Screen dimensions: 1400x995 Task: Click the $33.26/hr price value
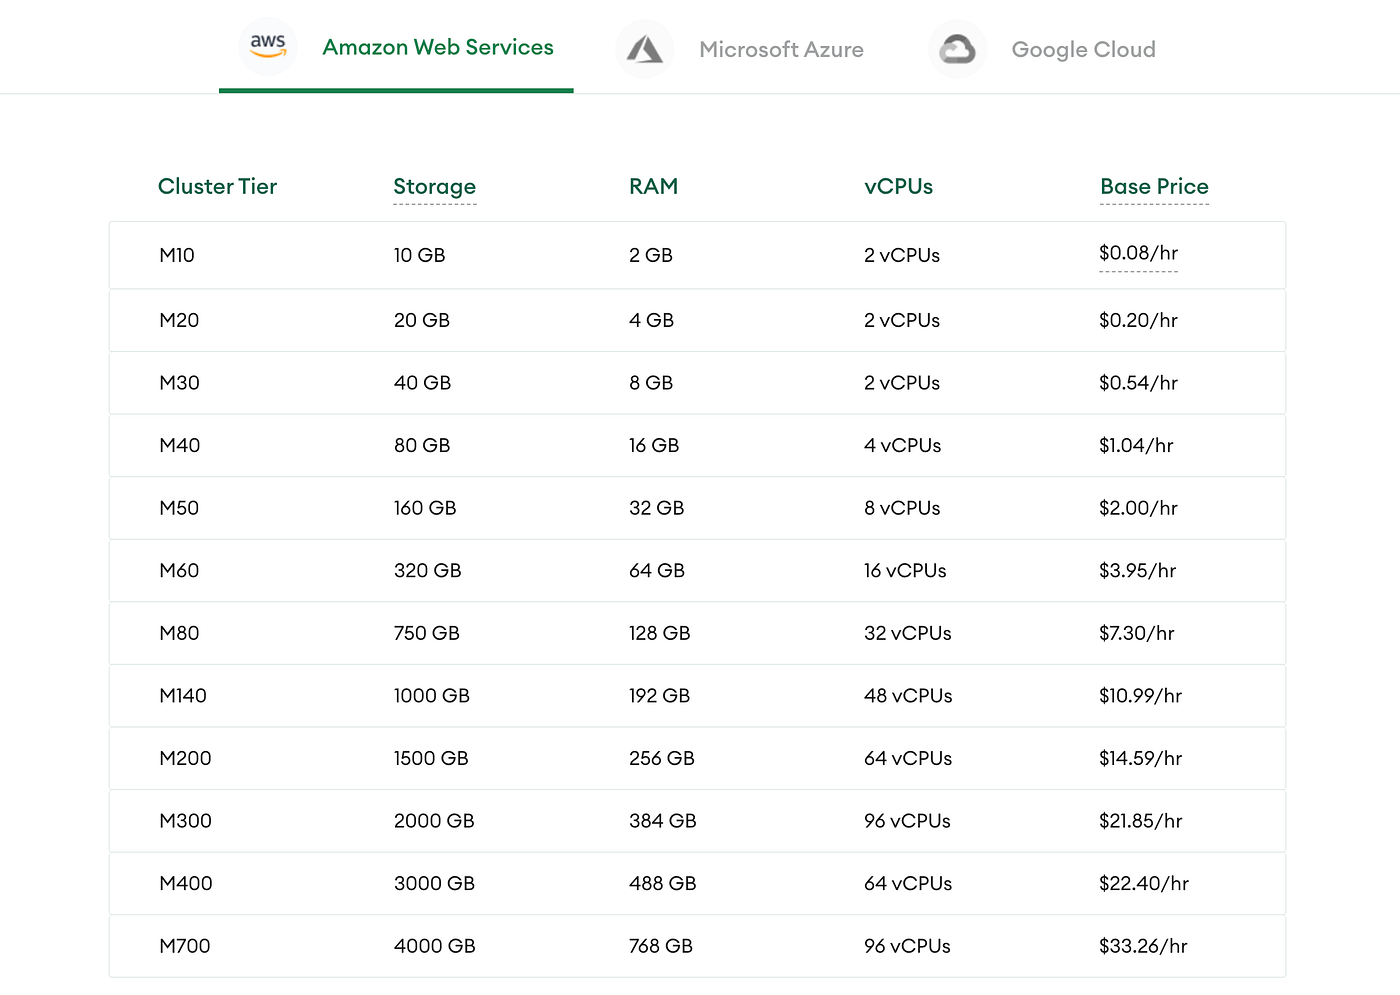pyautogui.click(x=1143, y=946)
